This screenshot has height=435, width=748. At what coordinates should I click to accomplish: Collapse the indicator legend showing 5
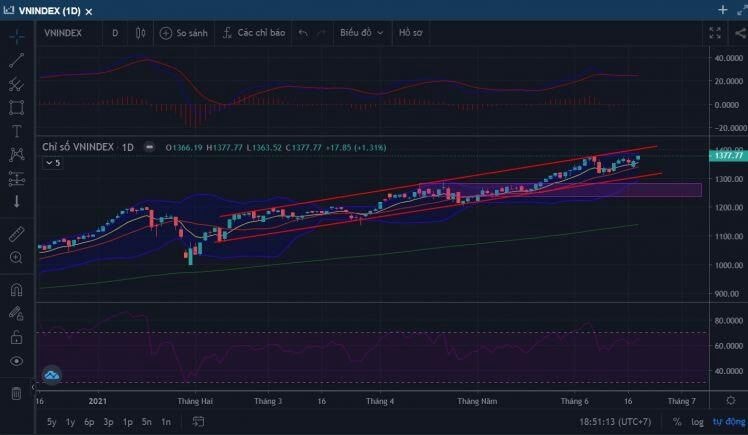[x=52, y=163]
